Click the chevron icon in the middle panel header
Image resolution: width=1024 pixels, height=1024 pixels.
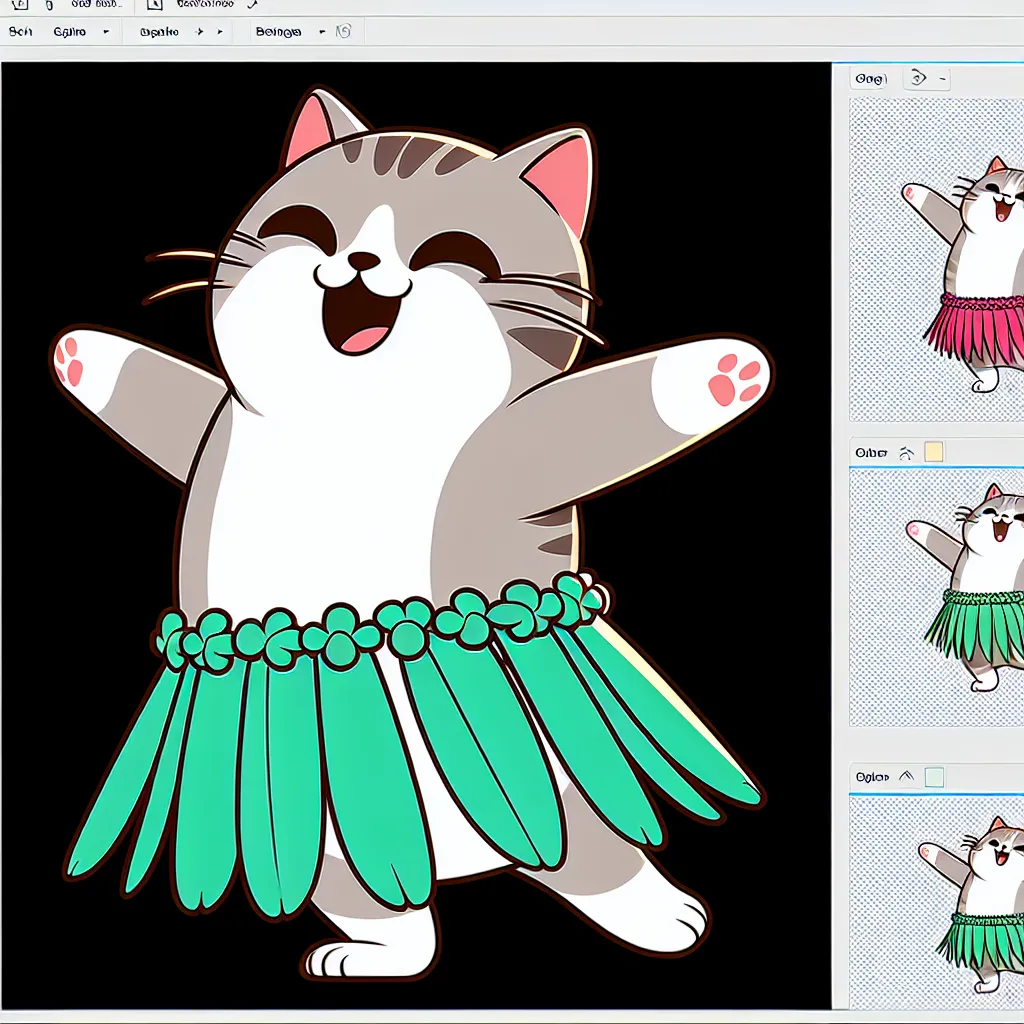tap(906, 453)
